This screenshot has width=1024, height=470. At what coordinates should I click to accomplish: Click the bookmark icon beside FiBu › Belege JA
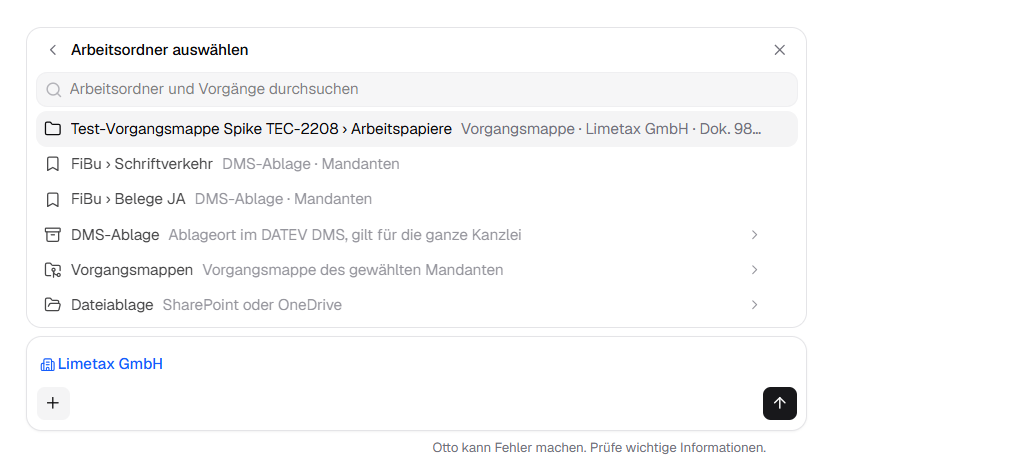tap(53, 199)
